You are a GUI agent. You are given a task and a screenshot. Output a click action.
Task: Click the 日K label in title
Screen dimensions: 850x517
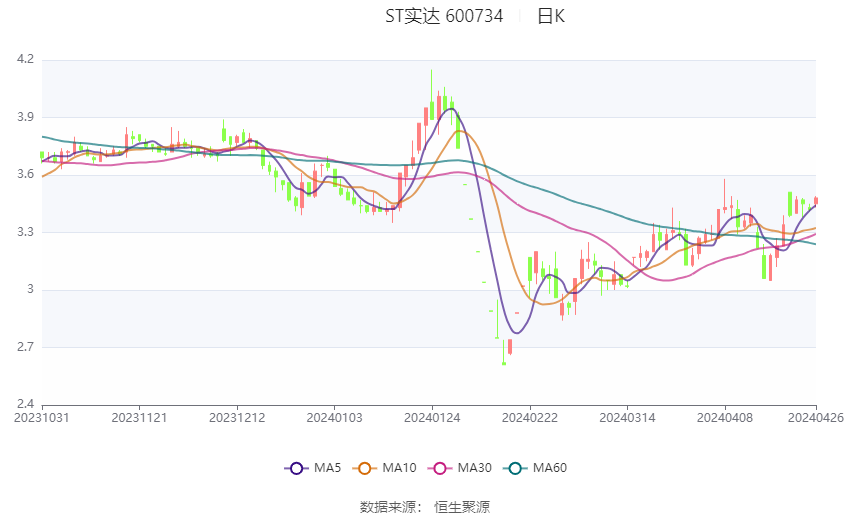551,16
